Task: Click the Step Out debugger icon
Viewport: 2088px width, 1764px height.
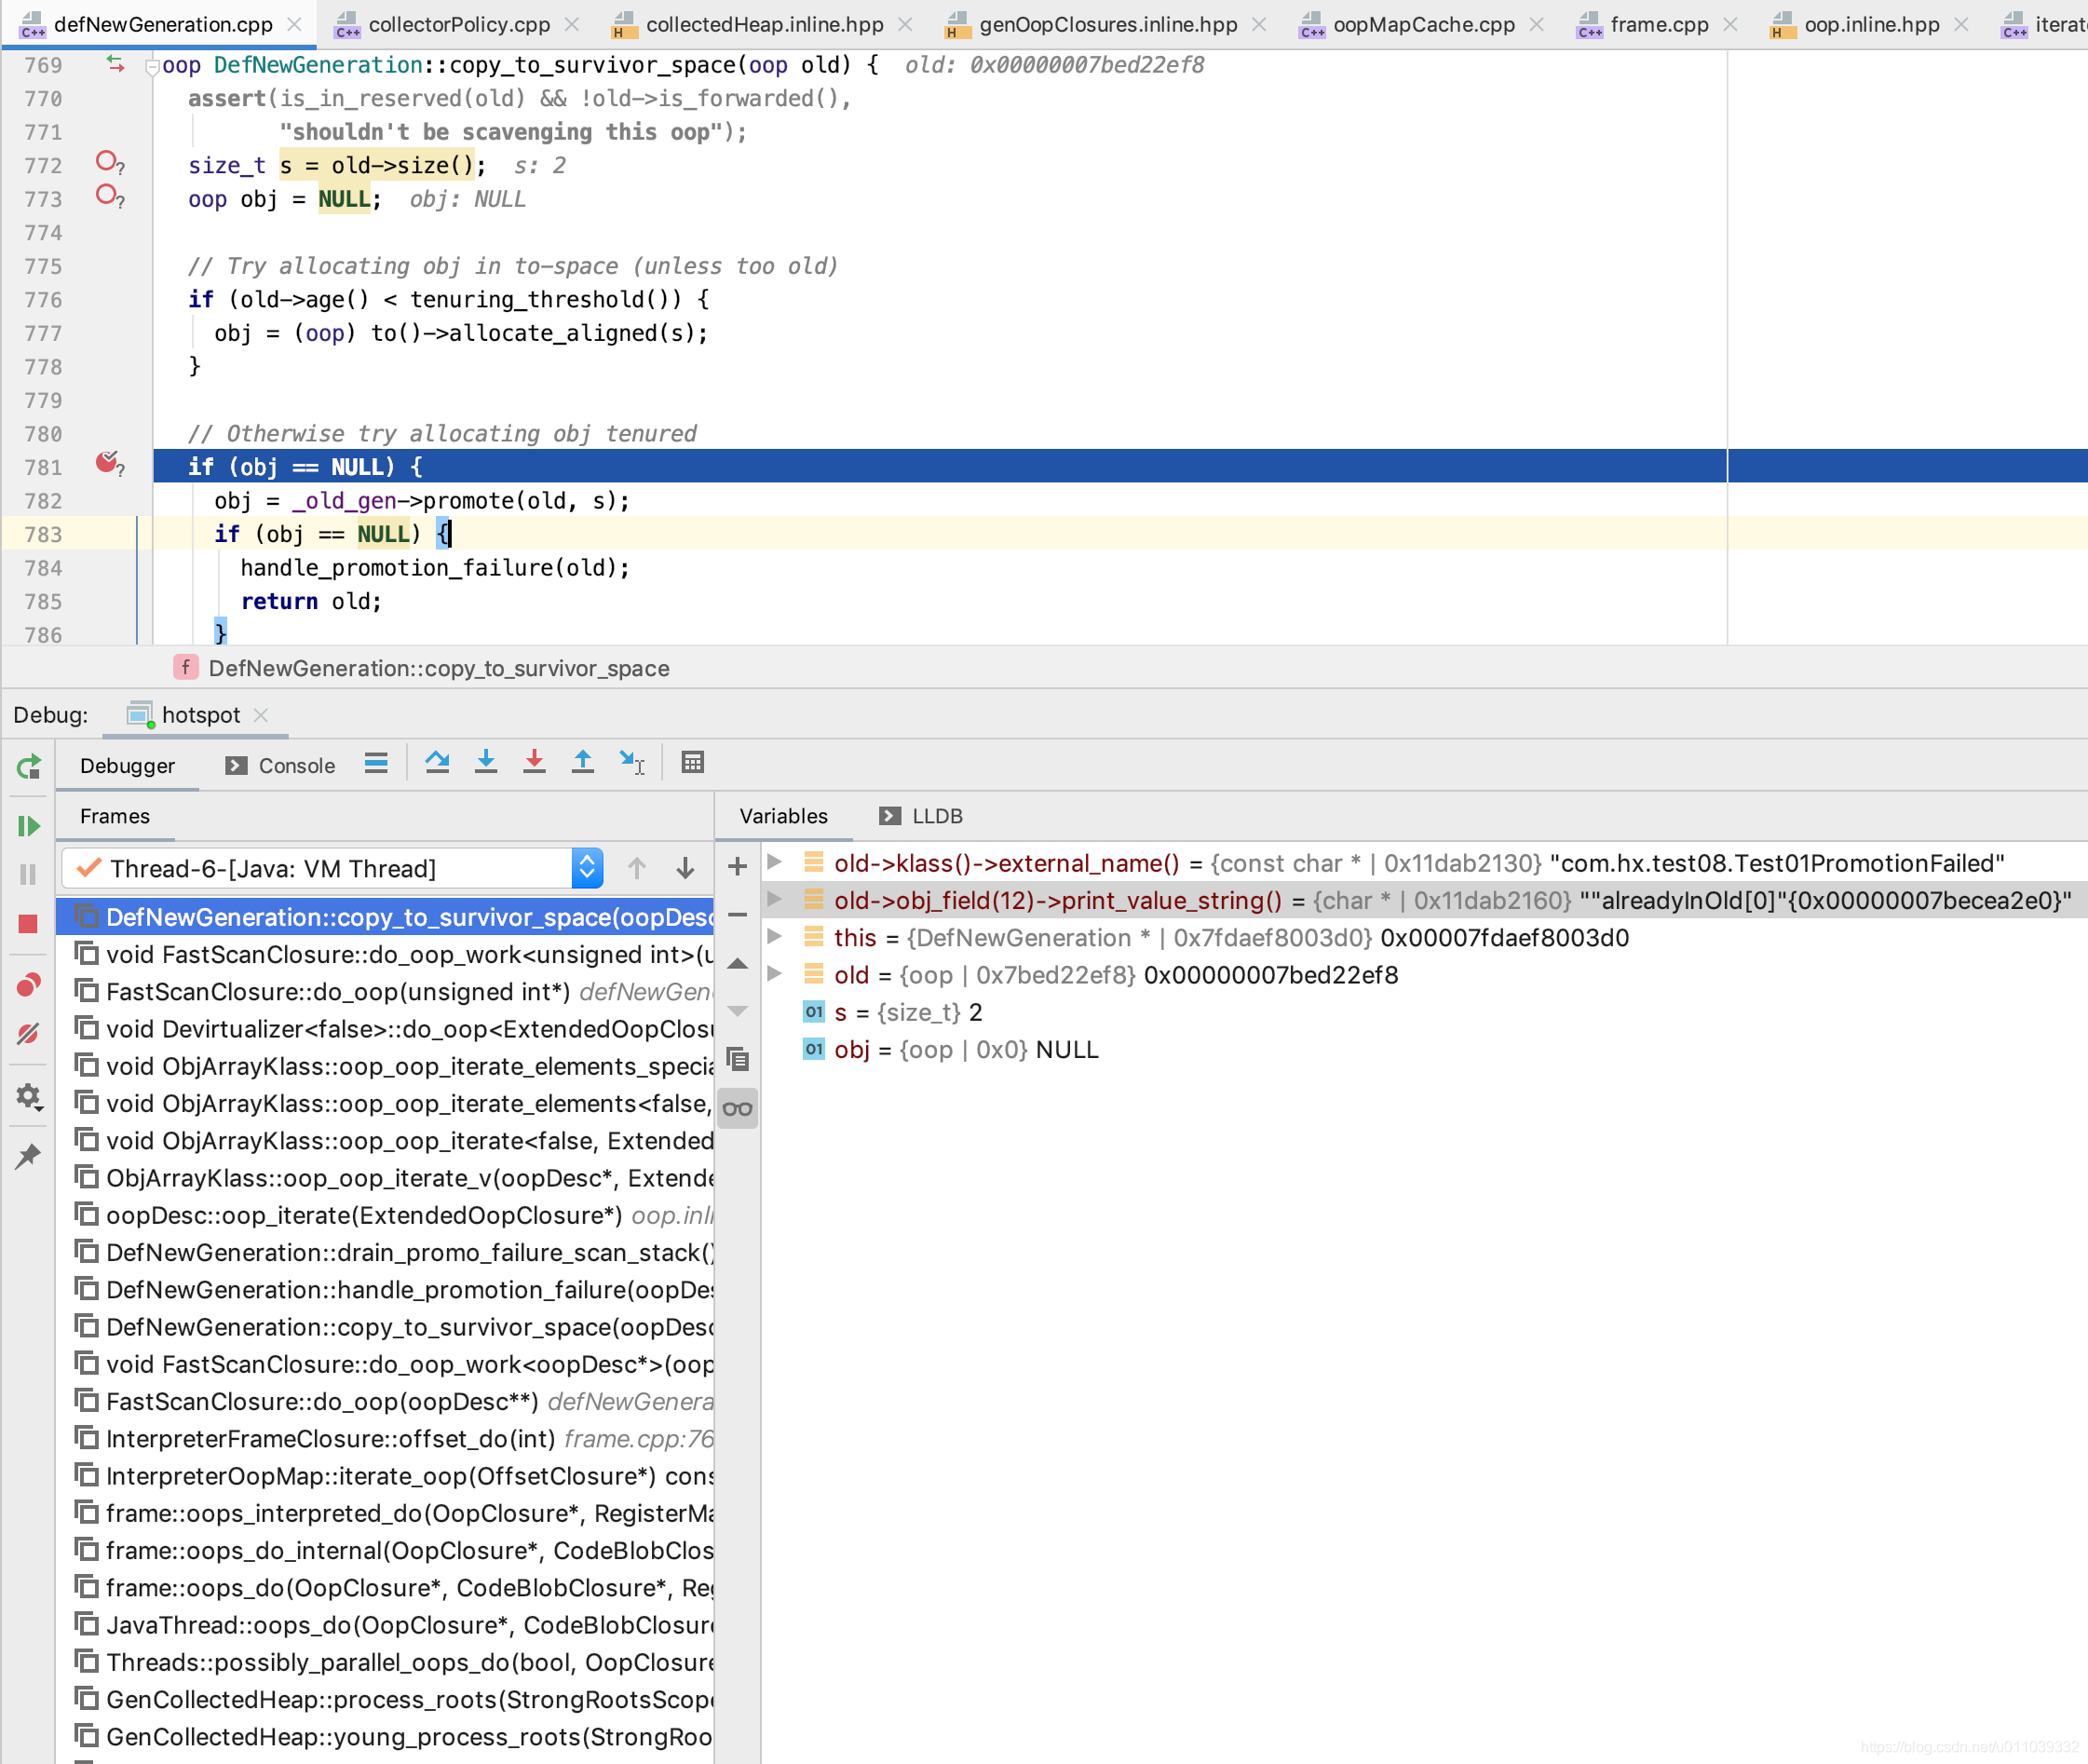Action: point(583,763)
